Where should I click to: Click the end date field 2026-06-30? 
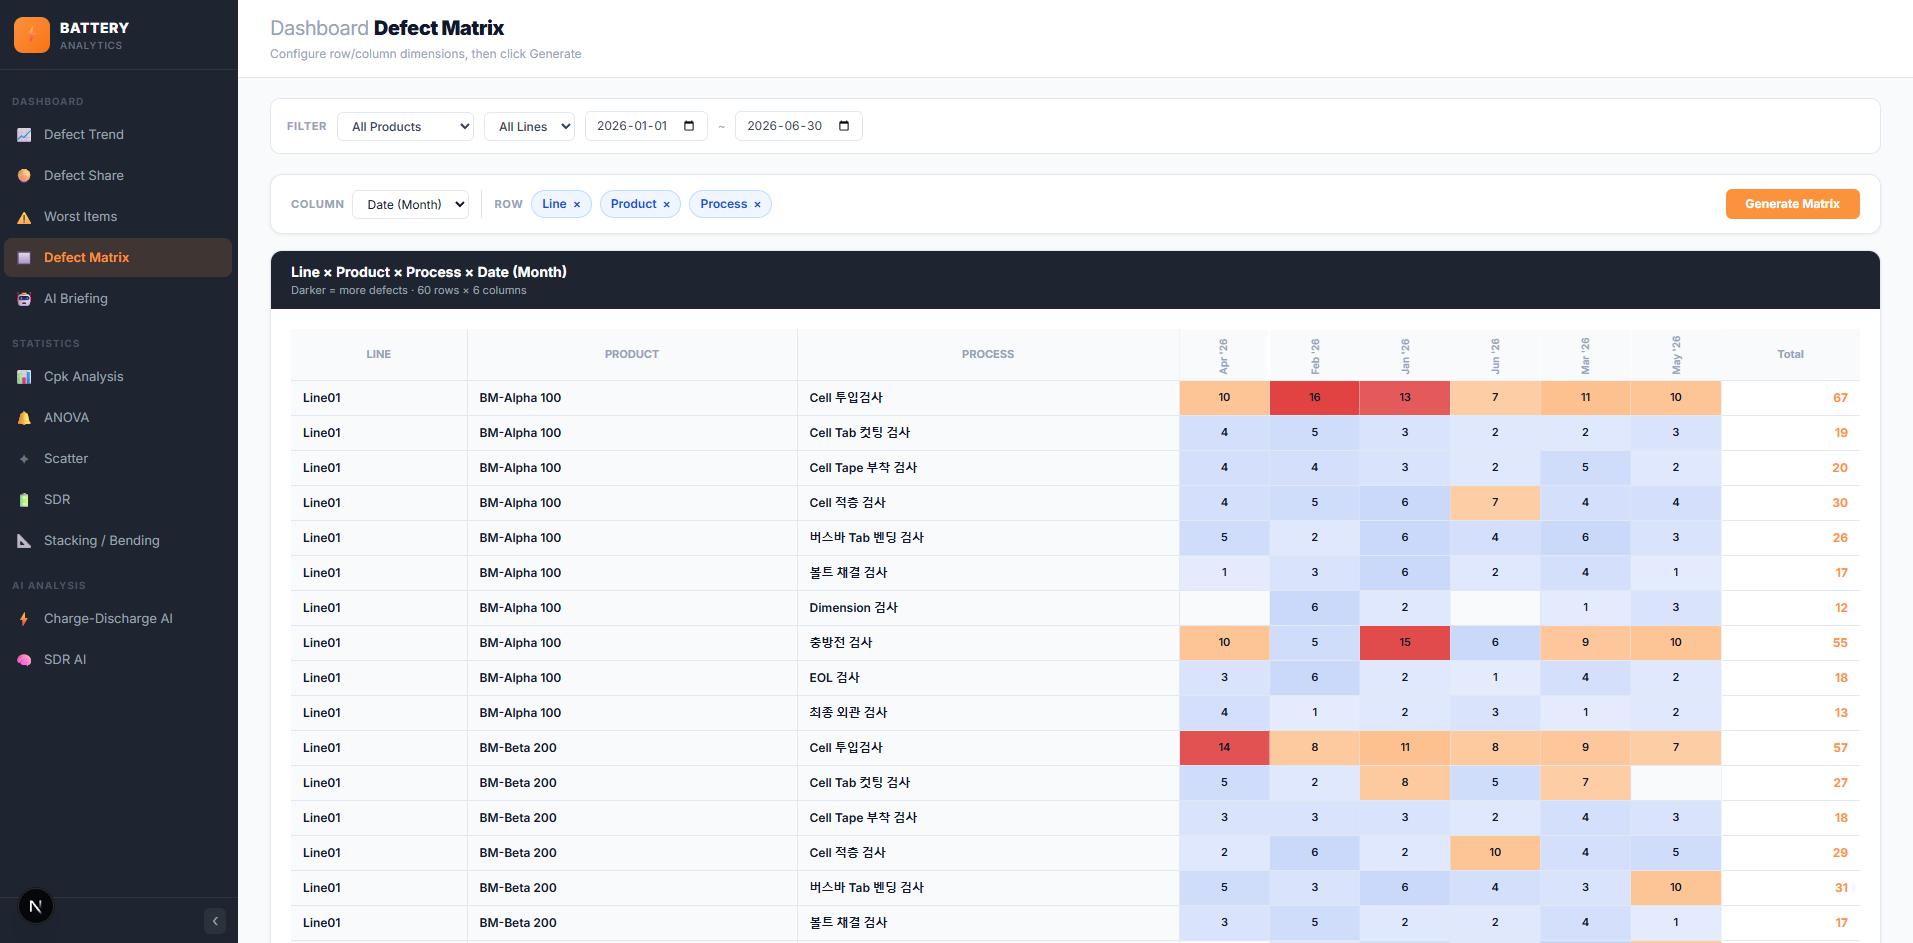798,126
